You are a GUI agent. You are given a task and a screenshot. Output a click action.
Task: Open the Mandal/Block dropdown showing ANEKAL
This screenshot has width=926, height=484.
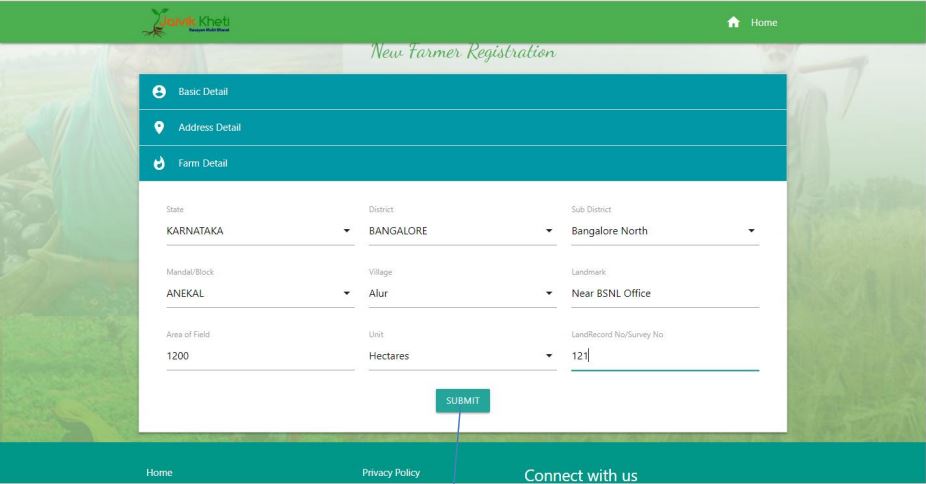(260, 293)
